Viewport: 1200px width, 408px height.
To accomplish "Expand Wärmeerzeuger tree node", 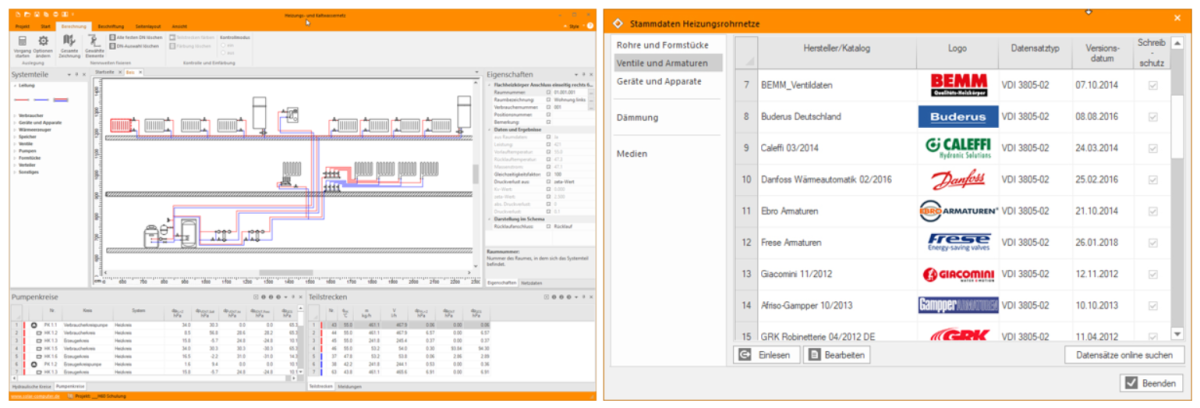I will (15, 129).
